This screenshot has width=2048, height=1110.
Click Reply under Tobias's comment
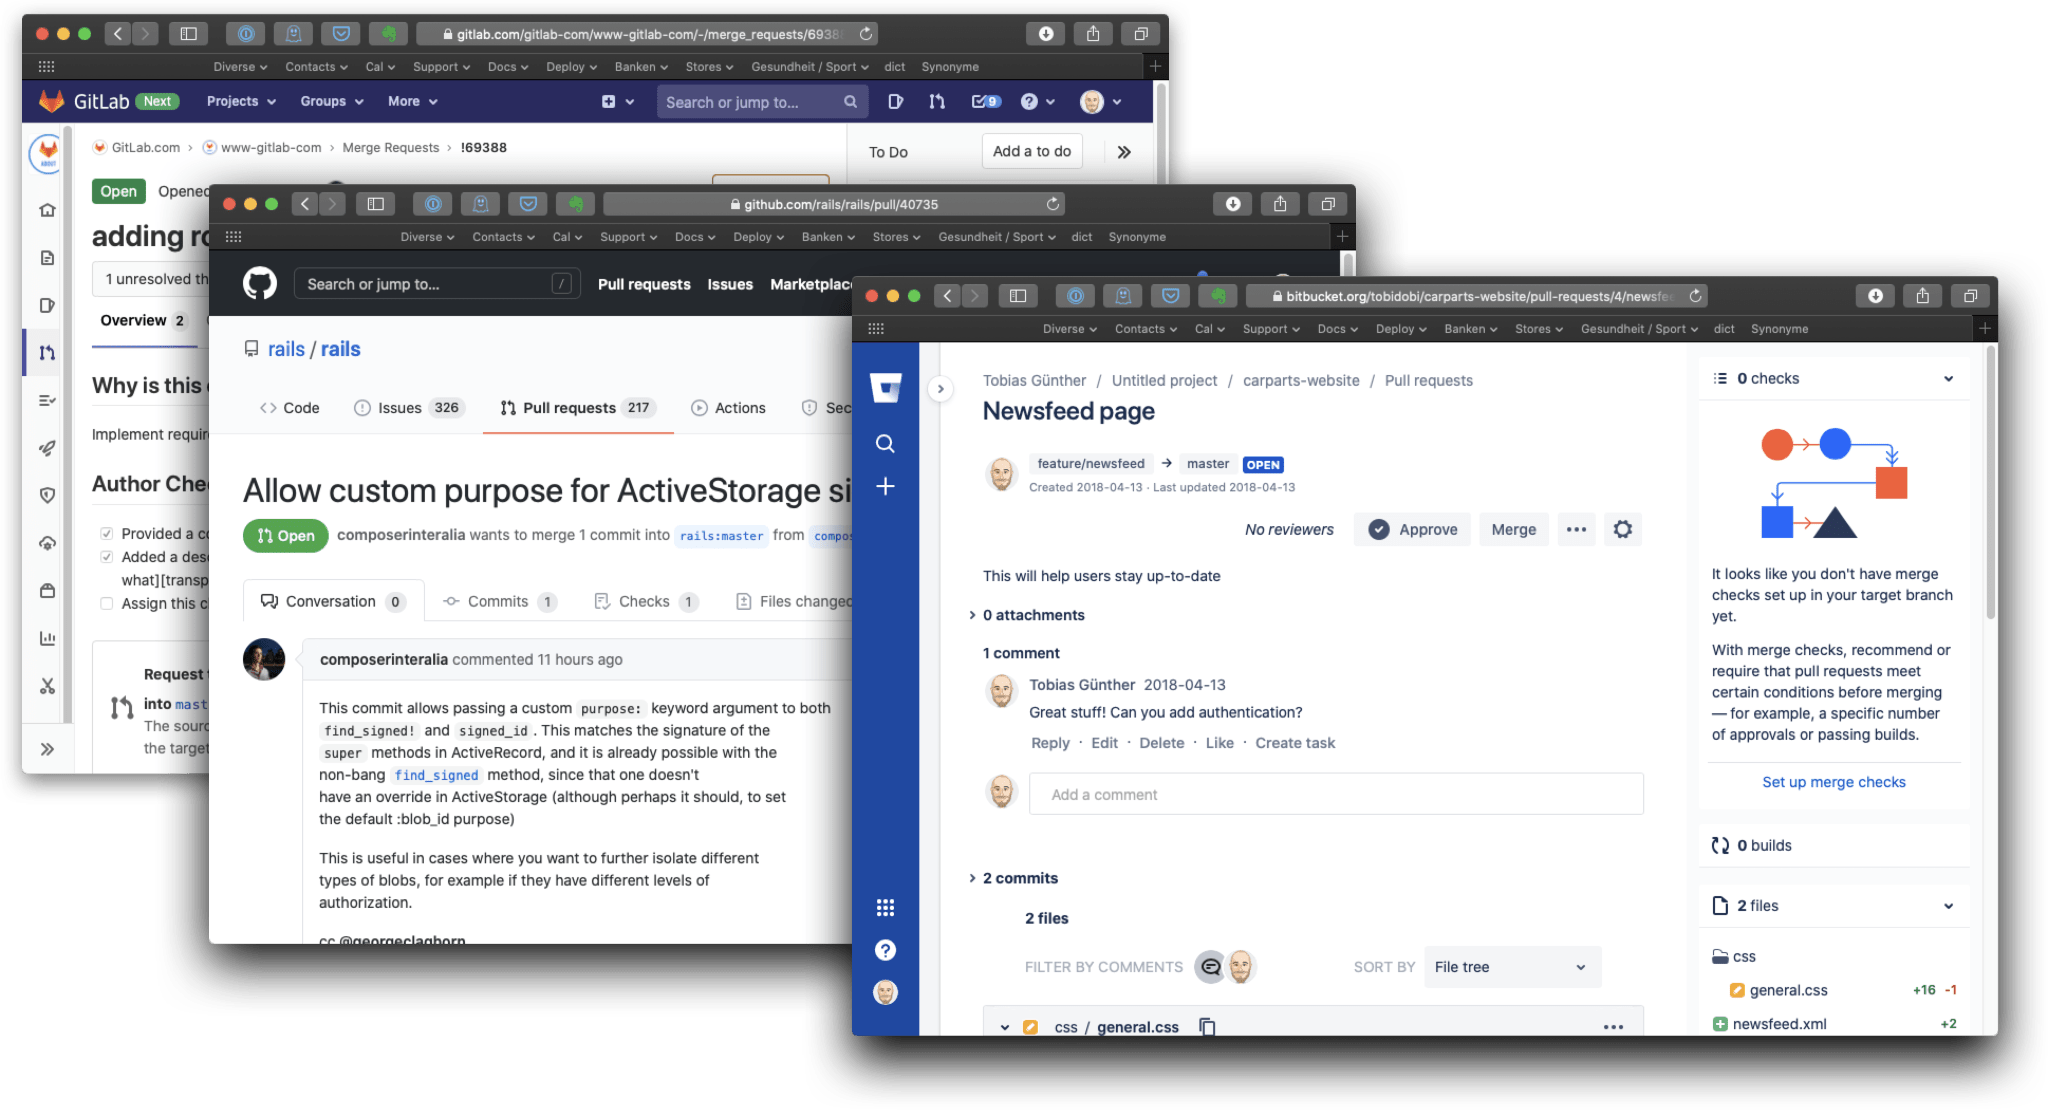[1050, 743]
